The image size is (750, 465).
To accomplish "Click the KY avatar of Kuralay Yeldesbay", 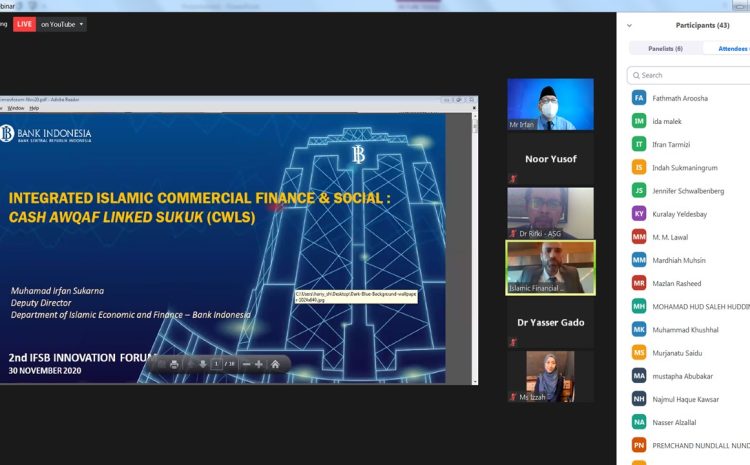I will [x=639, y=214].
